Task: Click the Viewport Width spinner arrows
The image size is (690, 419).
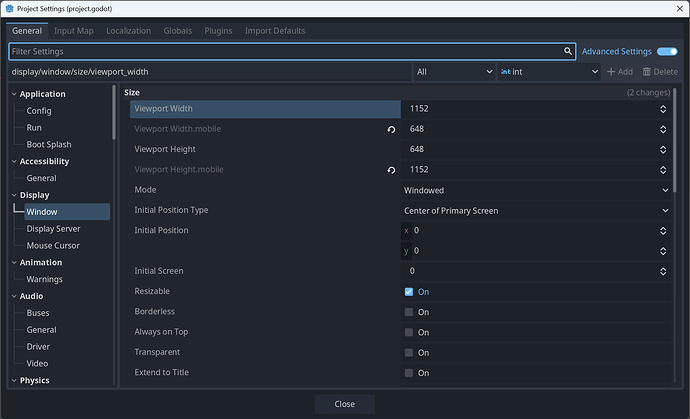Action: [x=663, y=108]
